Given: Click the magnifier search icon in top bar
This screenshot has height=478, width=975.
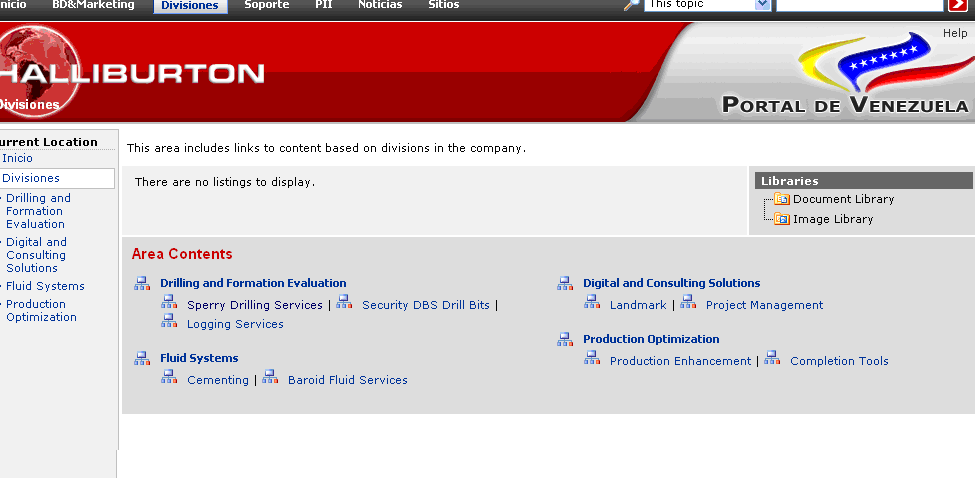Looking at the screenshot, I should click(632, 5).
